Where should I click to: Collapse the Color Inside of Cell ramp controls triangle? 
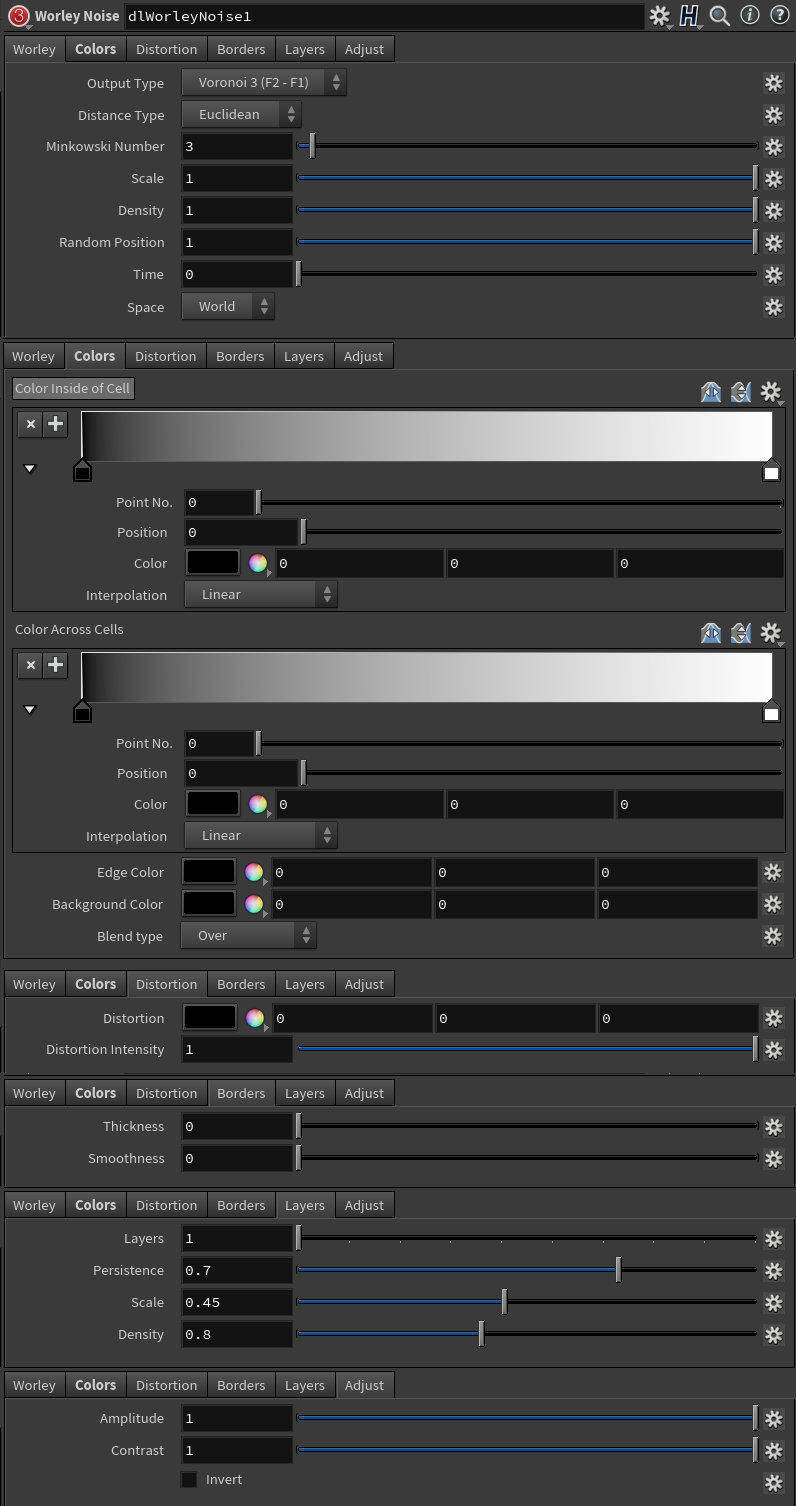point(30,468)
